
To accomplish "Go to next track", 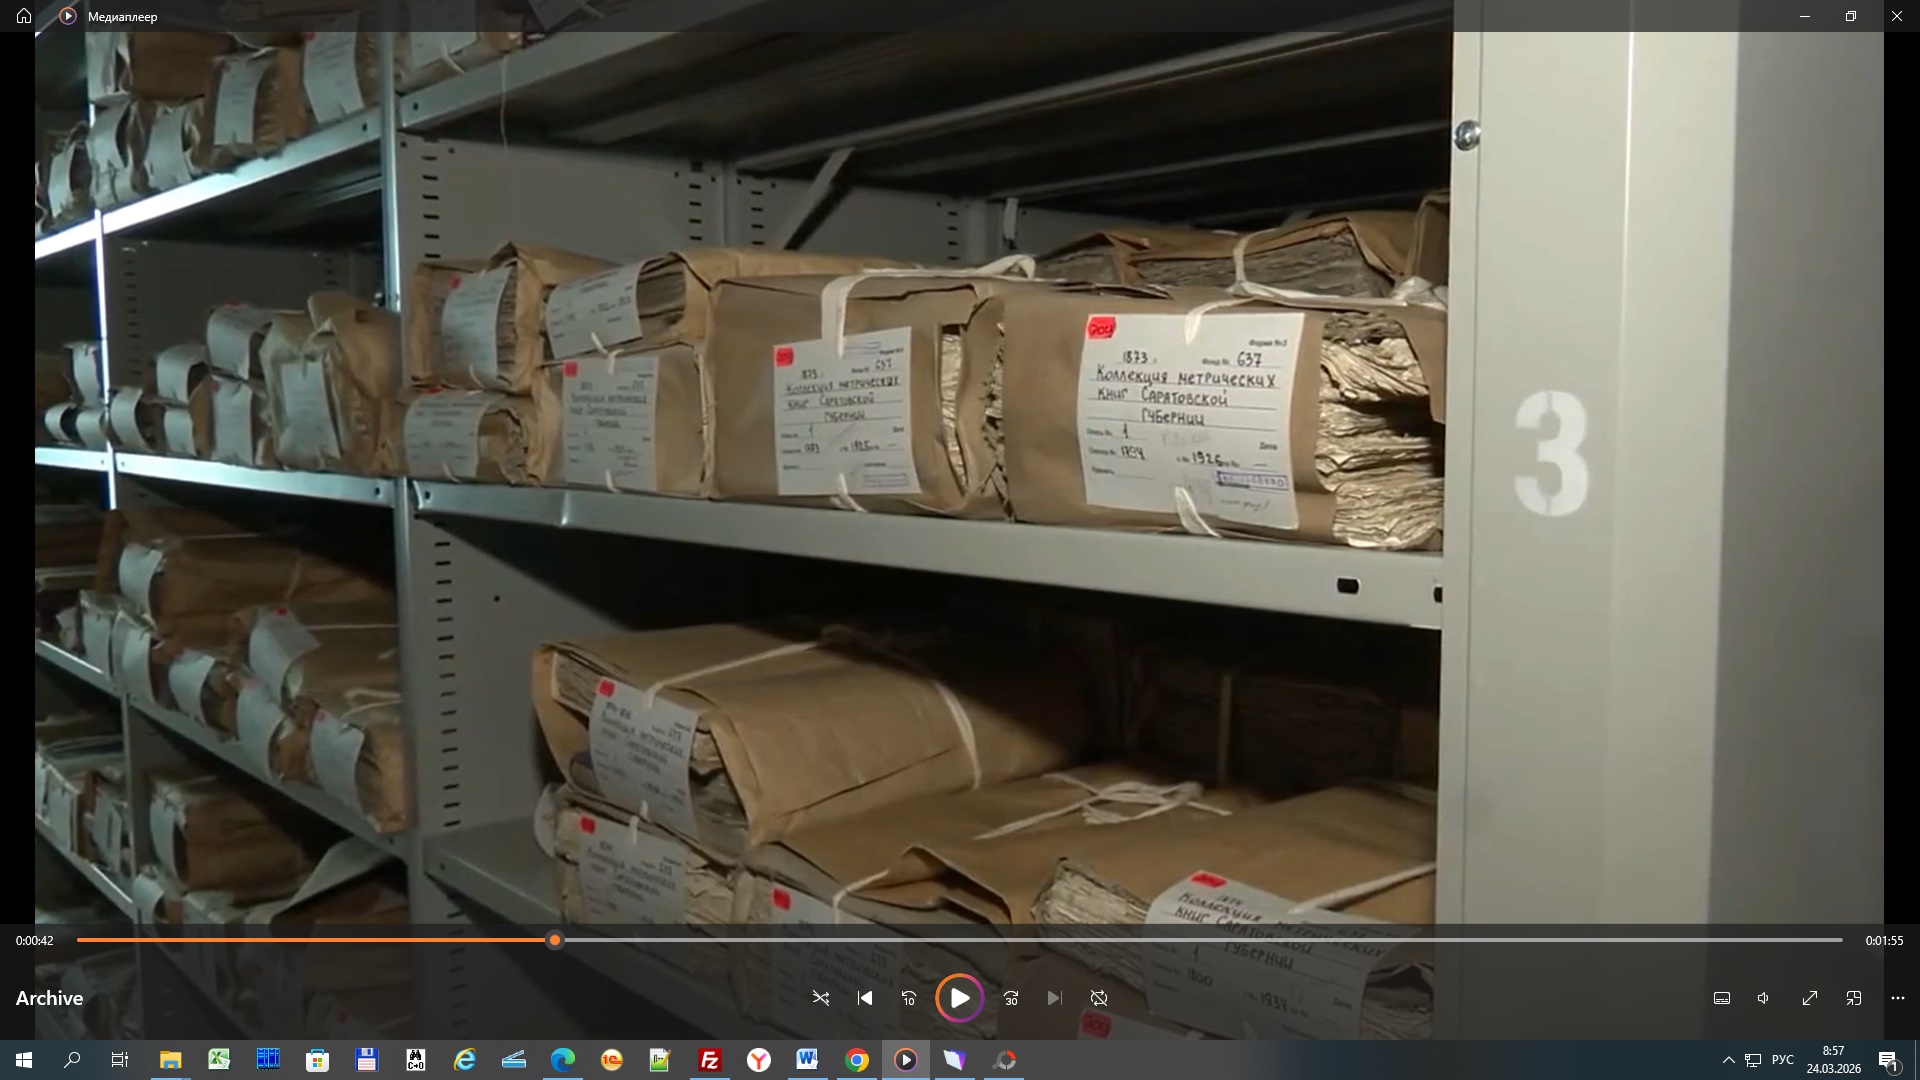I will pyautogui.click(x=1054, y=998).
